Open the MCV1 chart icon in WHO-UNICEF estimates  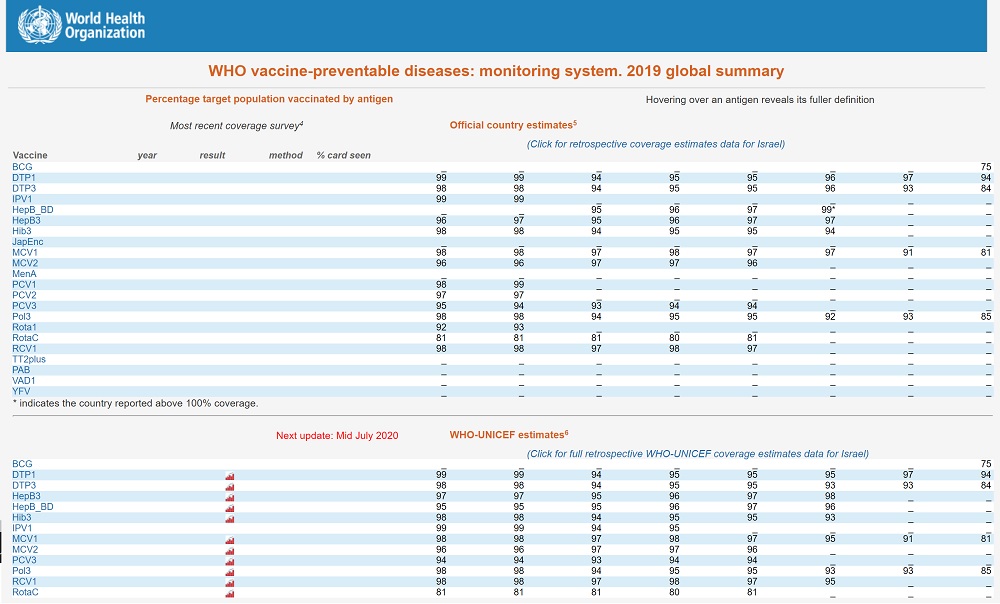230,540
